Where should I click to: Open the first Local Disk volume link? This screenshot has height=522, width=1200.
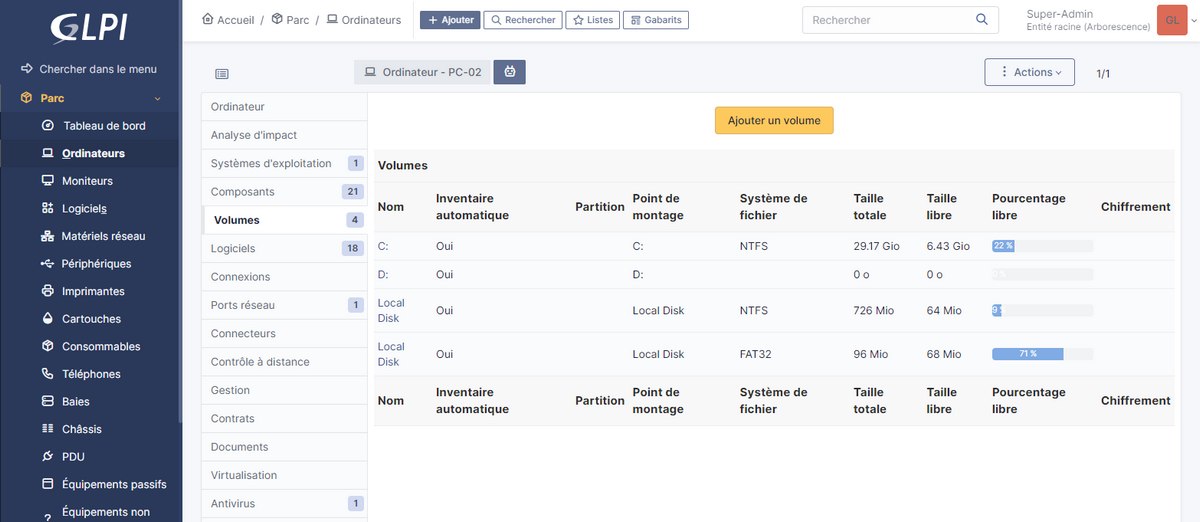tap(390, 310)
